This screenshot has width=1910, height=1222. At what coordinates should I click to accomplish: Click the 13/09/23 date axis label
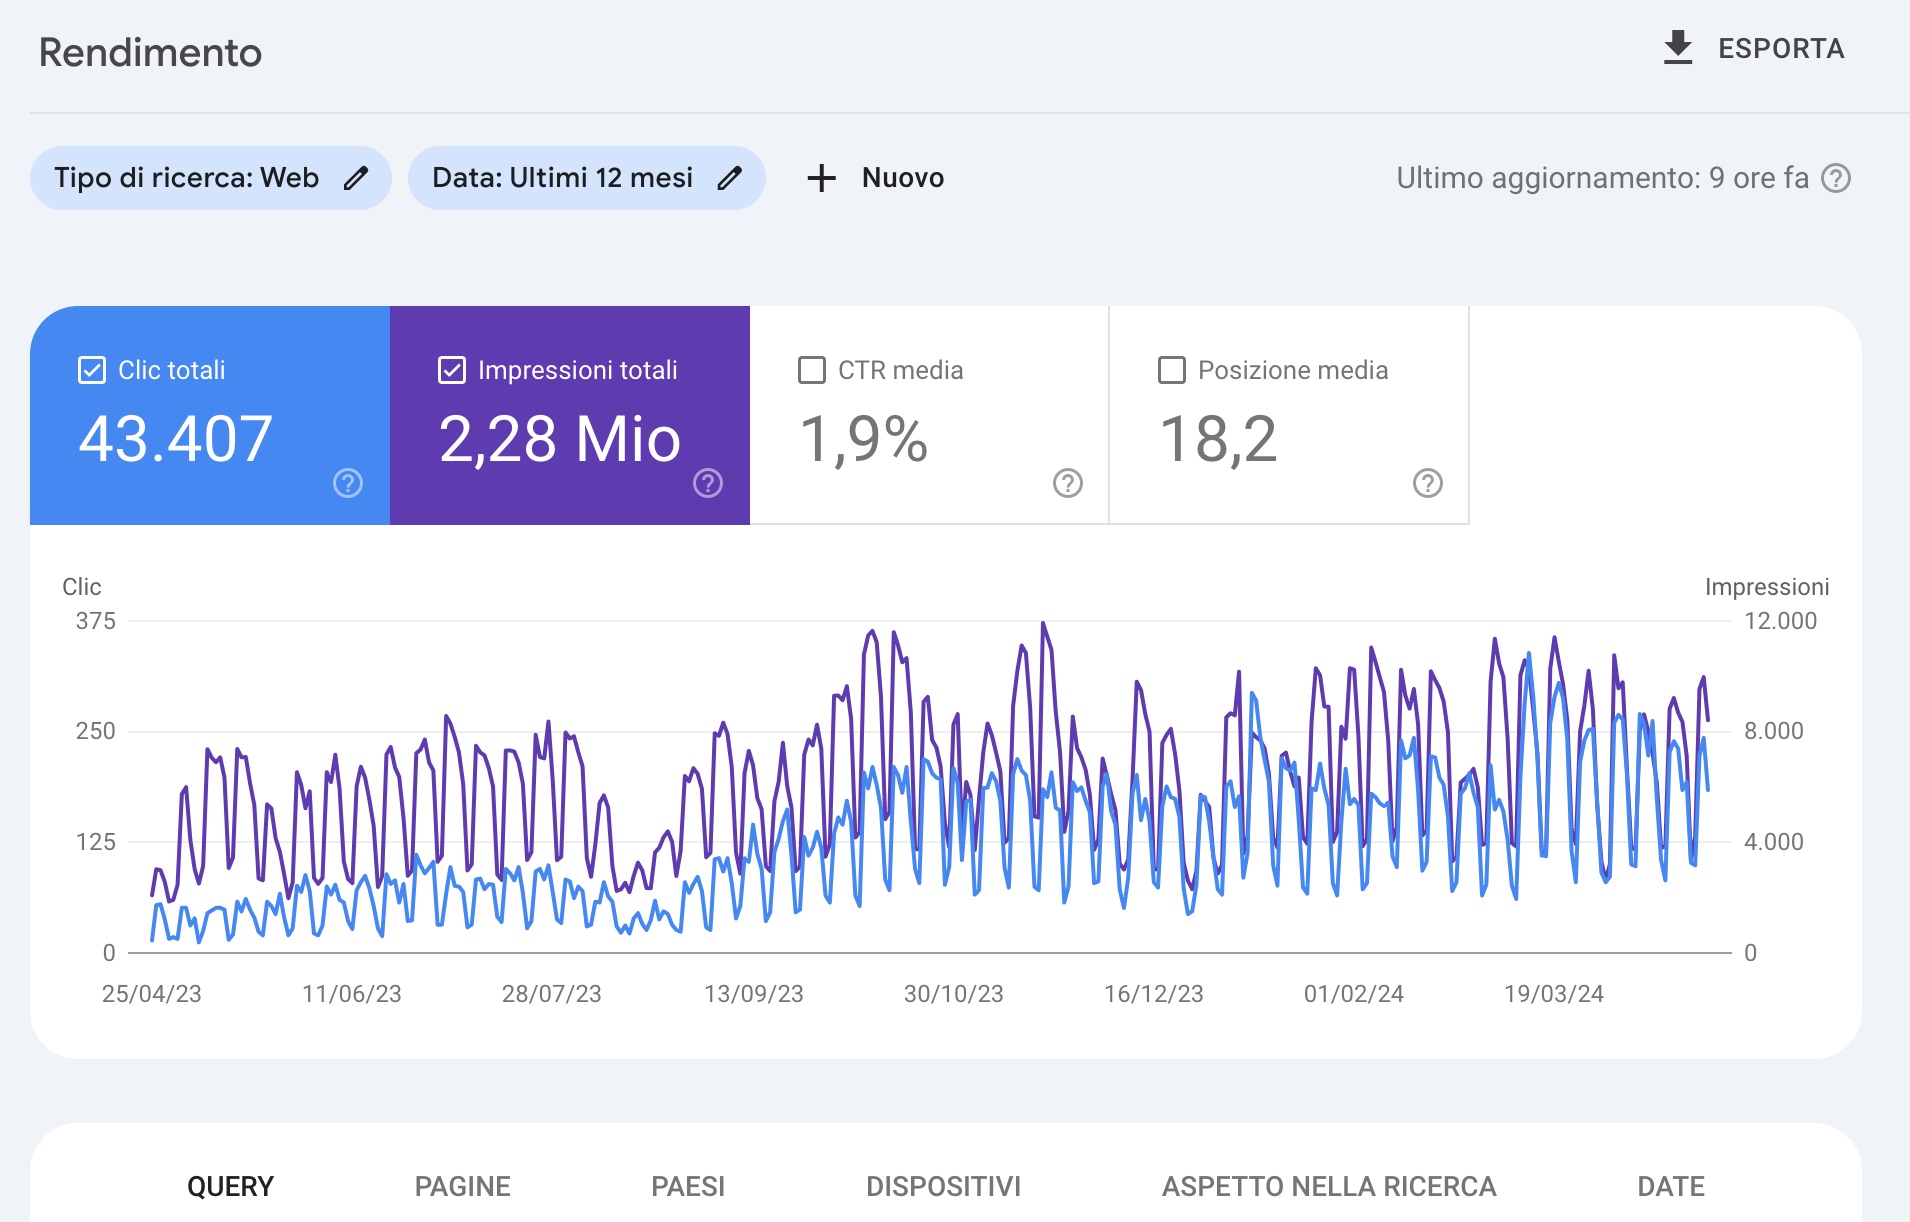pyautogui.click(x=754, y=994)
